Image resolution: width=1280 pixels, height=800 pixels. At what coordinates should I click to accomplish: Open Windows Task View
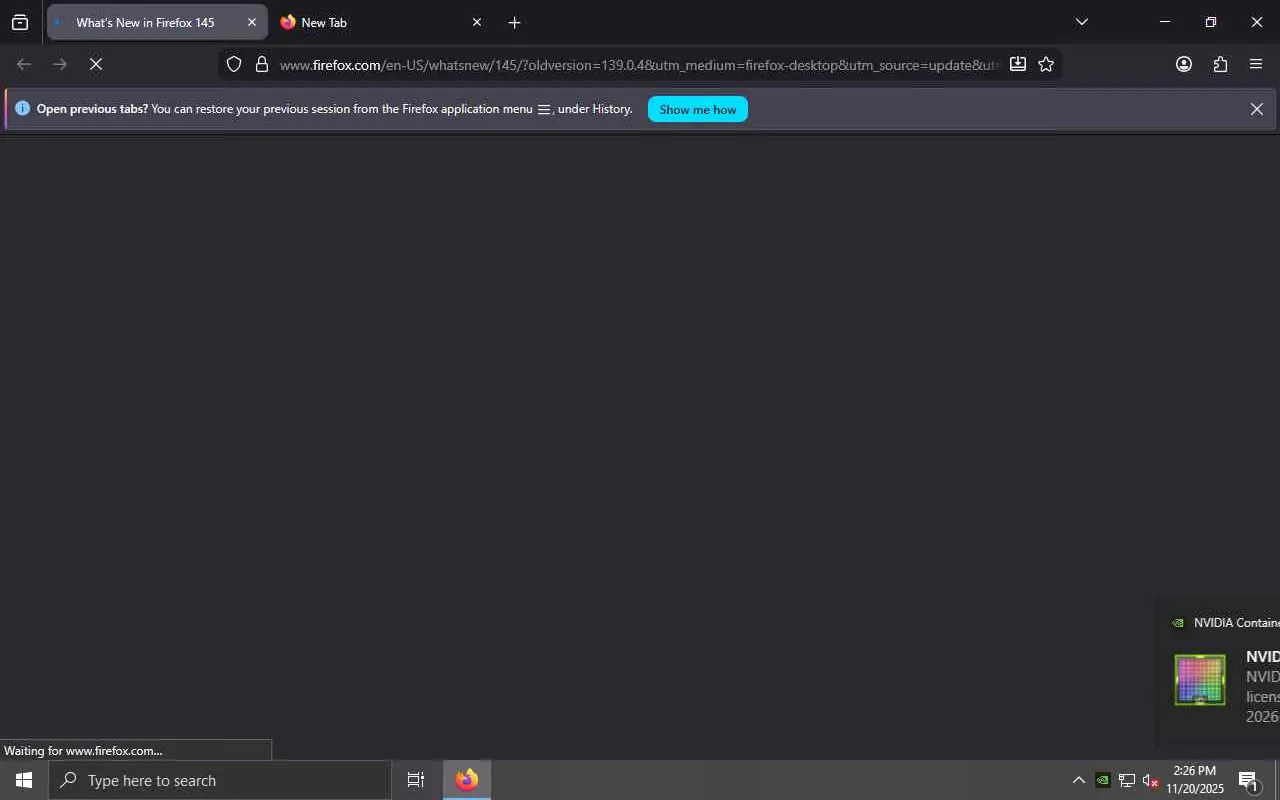tap(416, 780)
